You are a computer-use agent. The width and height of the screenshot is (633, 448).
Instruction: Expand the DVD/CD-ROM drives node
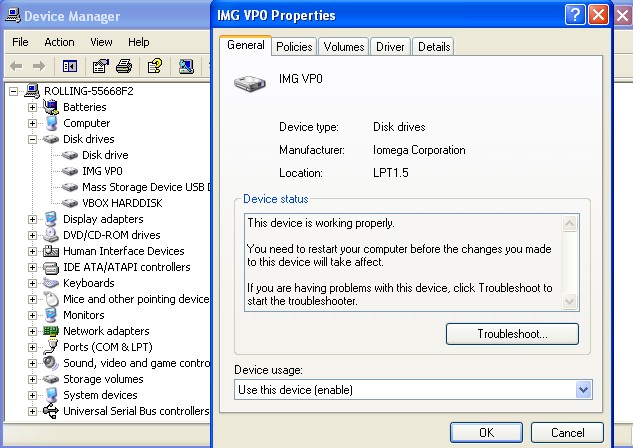pyautogui.click(x=33, y=235)
